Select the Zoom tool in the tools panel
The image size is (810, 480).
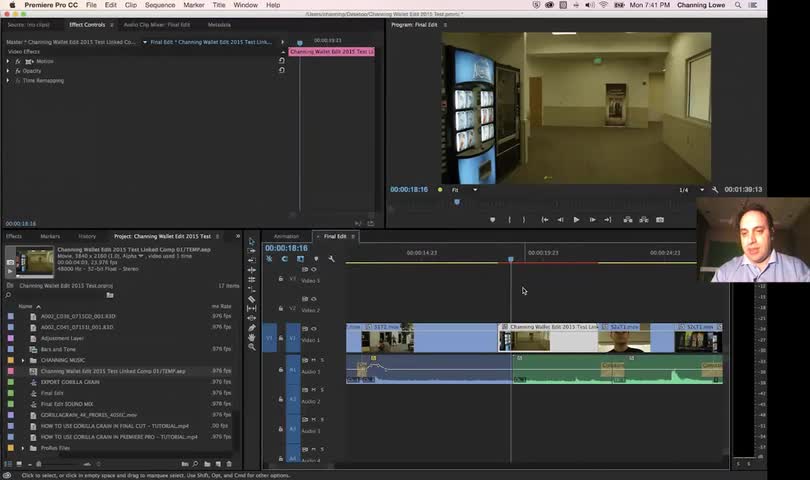click(252, 347)
